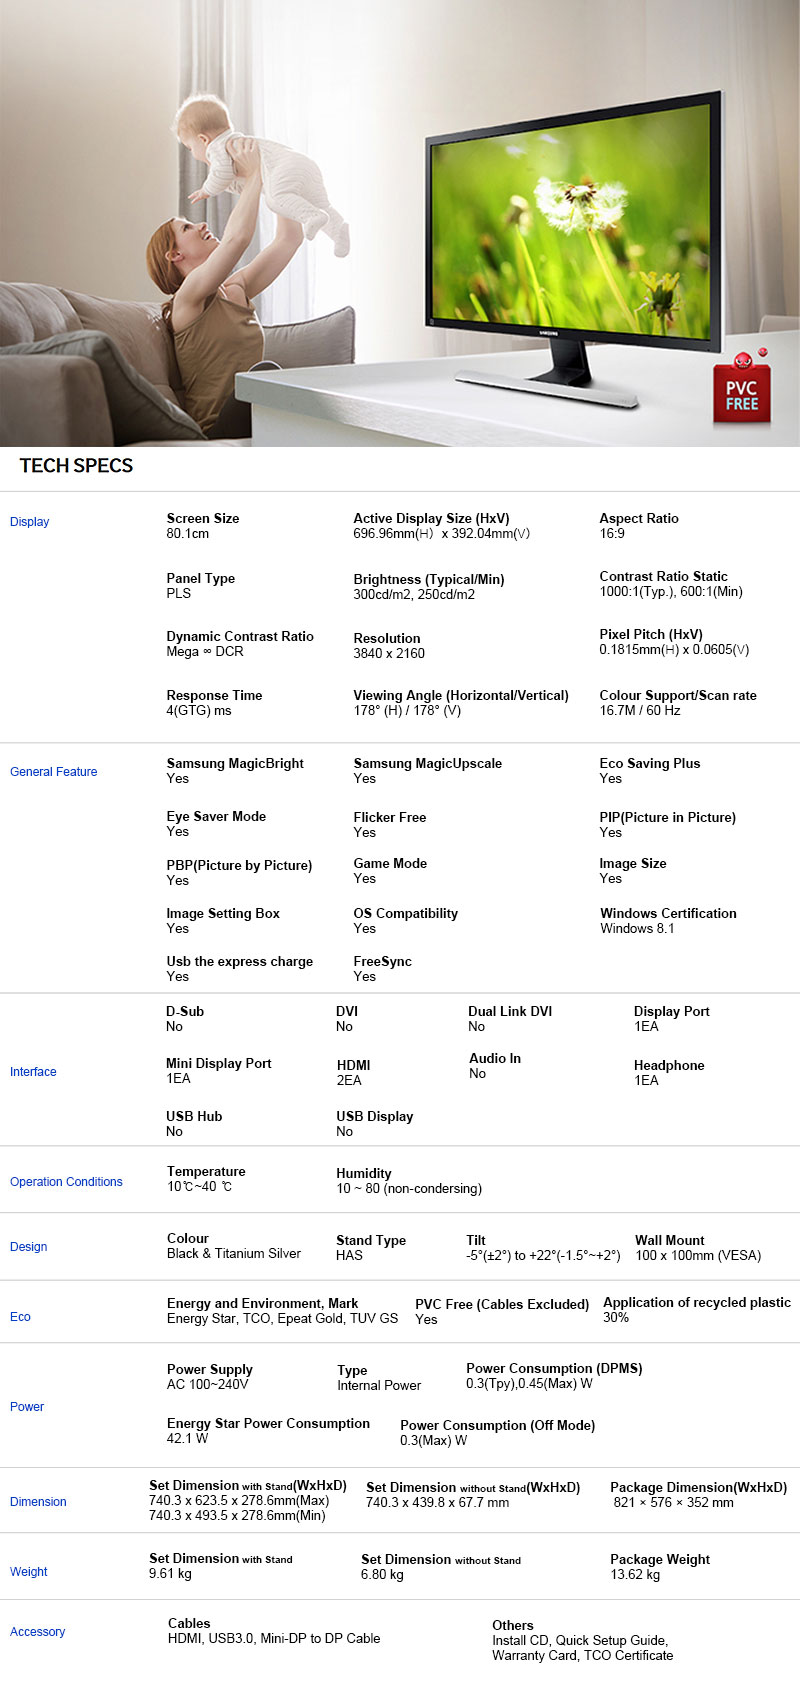Viewport: 800px width, 1691px height.
Task: Click the red PVC FREE badge icon
Action: [x=741, y=391]
